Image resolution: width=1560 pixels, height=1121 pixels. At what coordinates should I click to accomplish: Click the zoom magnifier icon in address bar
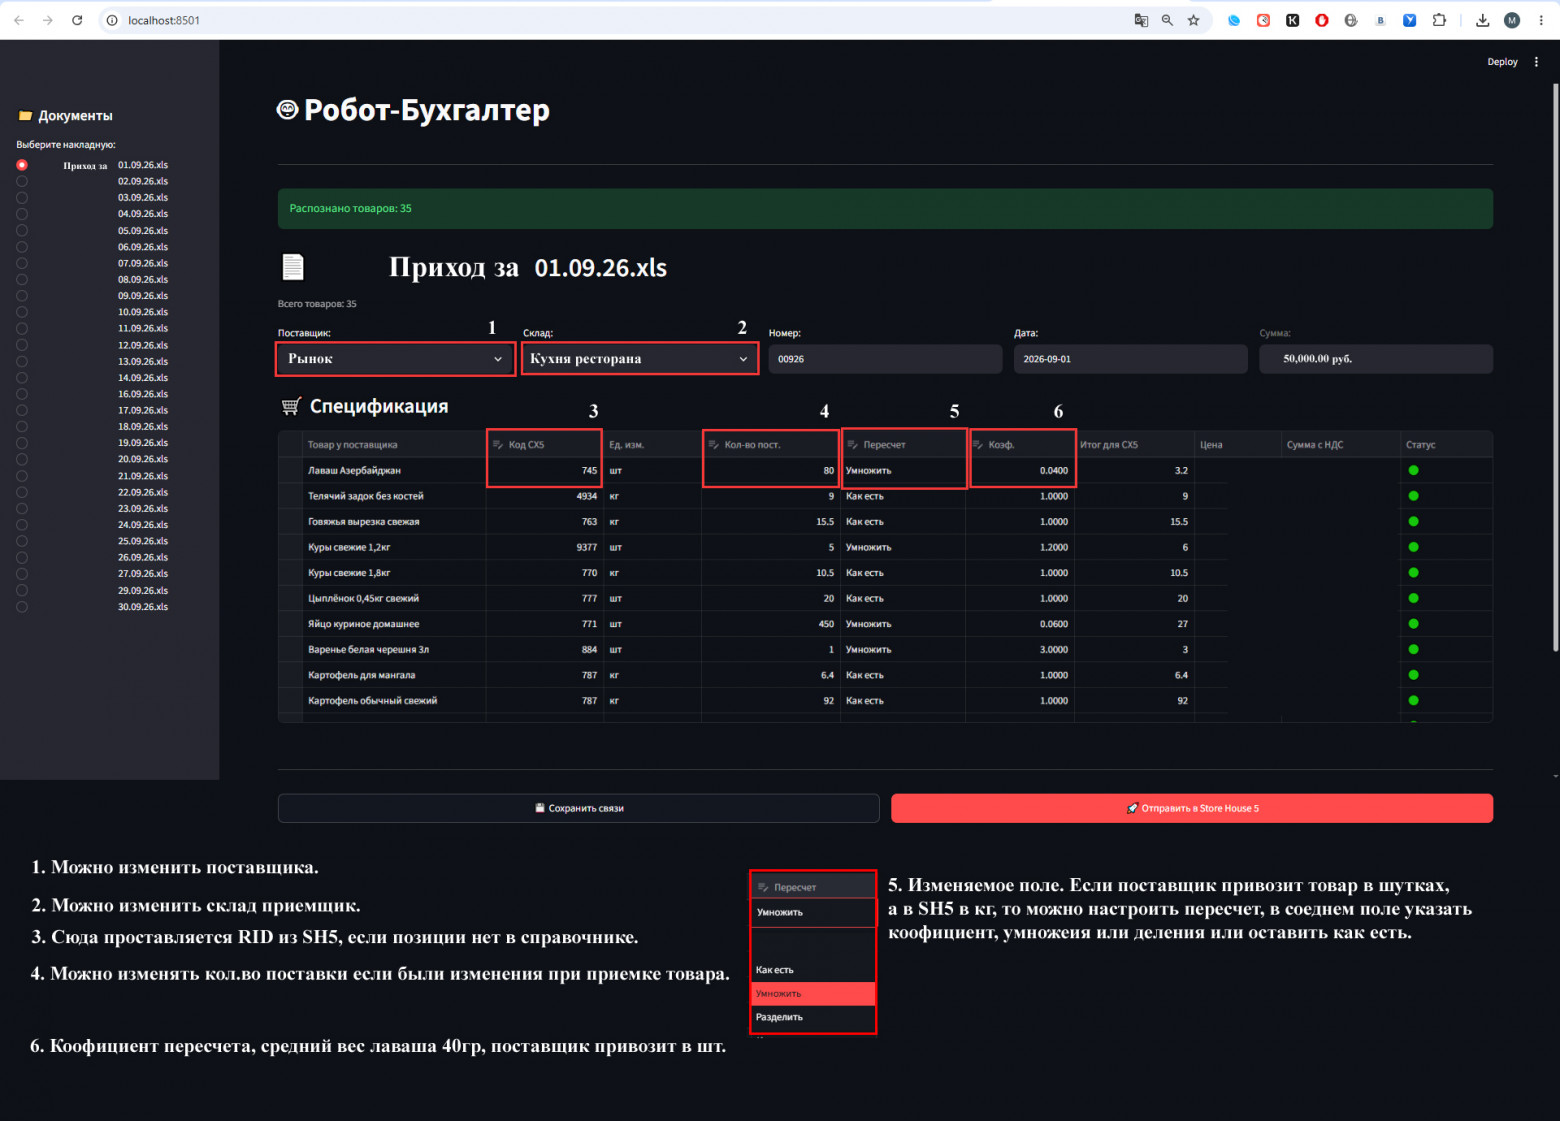(1167, 20)
